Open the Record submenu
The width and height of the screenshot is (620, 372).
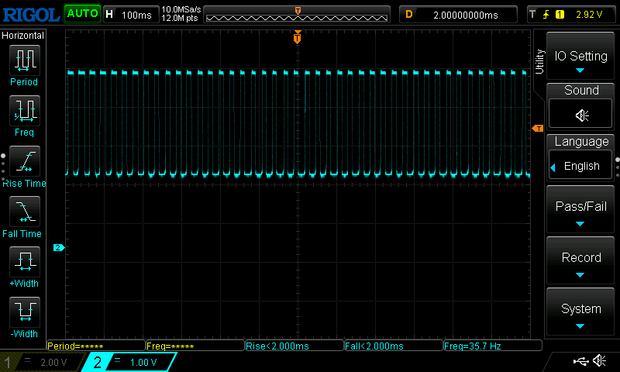tap(580, 261)
